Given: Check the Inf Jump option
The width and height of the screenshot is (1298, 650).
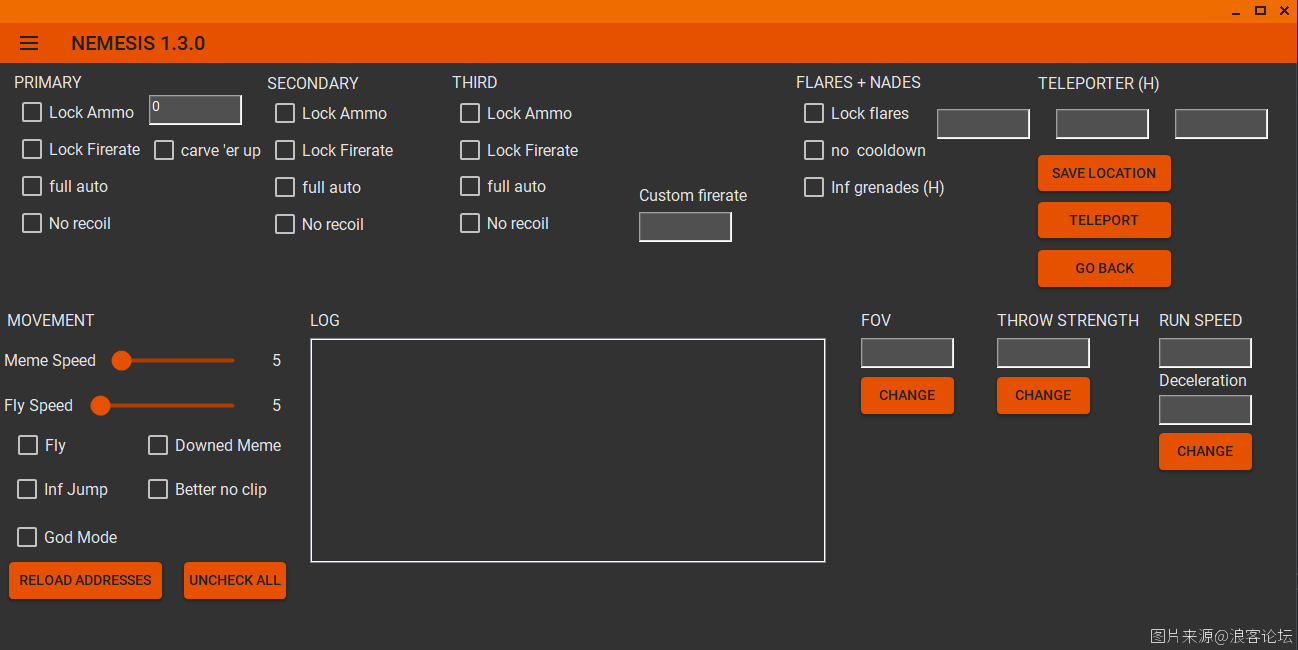Looking at the screenshot, I should tap(27, 489).
